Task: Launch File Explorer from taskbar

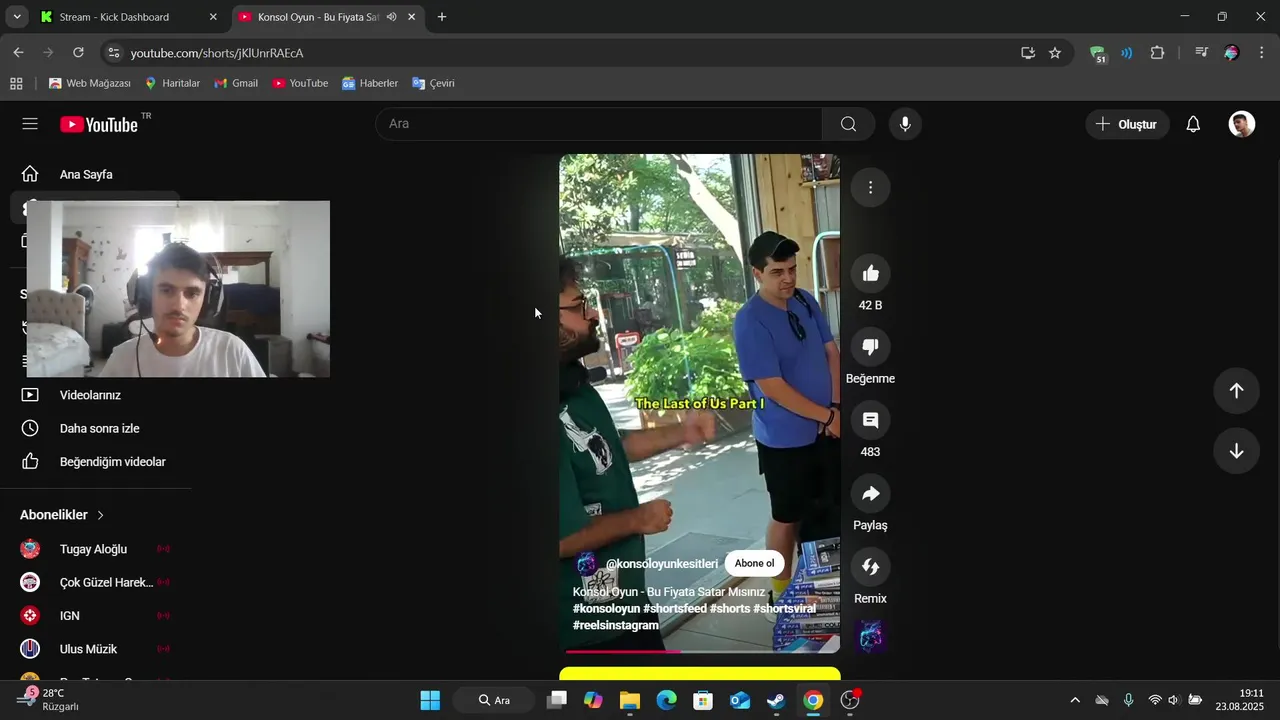Action: [629, 700]
